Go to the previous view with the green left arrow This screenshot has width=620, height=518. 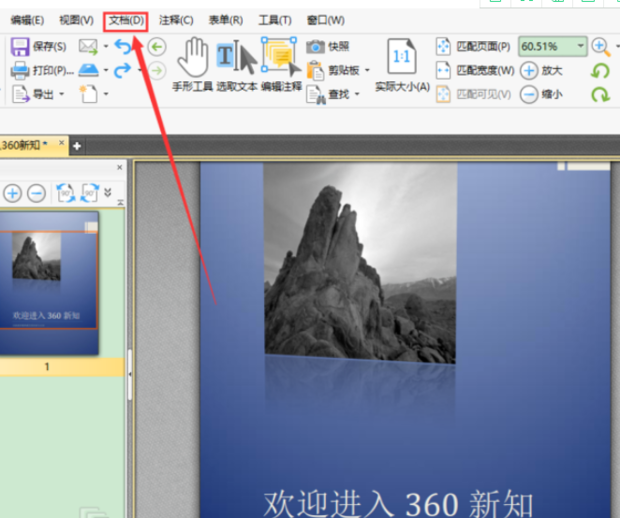[157, 47]
